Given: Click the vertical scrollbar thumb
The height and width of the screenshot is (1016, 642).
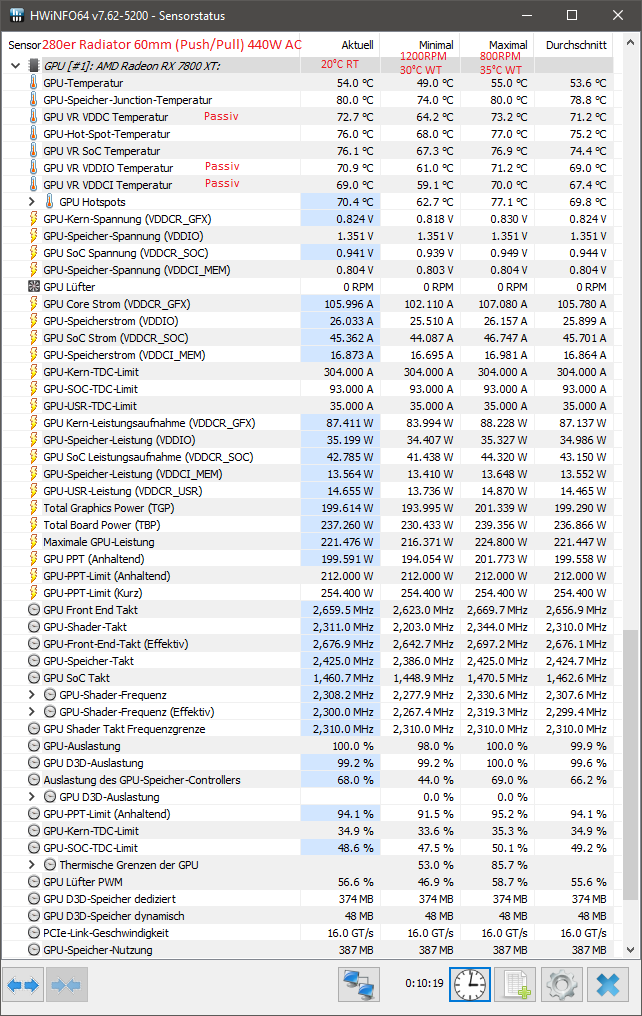Looking at the screenshot, I should tap(630, 765).
